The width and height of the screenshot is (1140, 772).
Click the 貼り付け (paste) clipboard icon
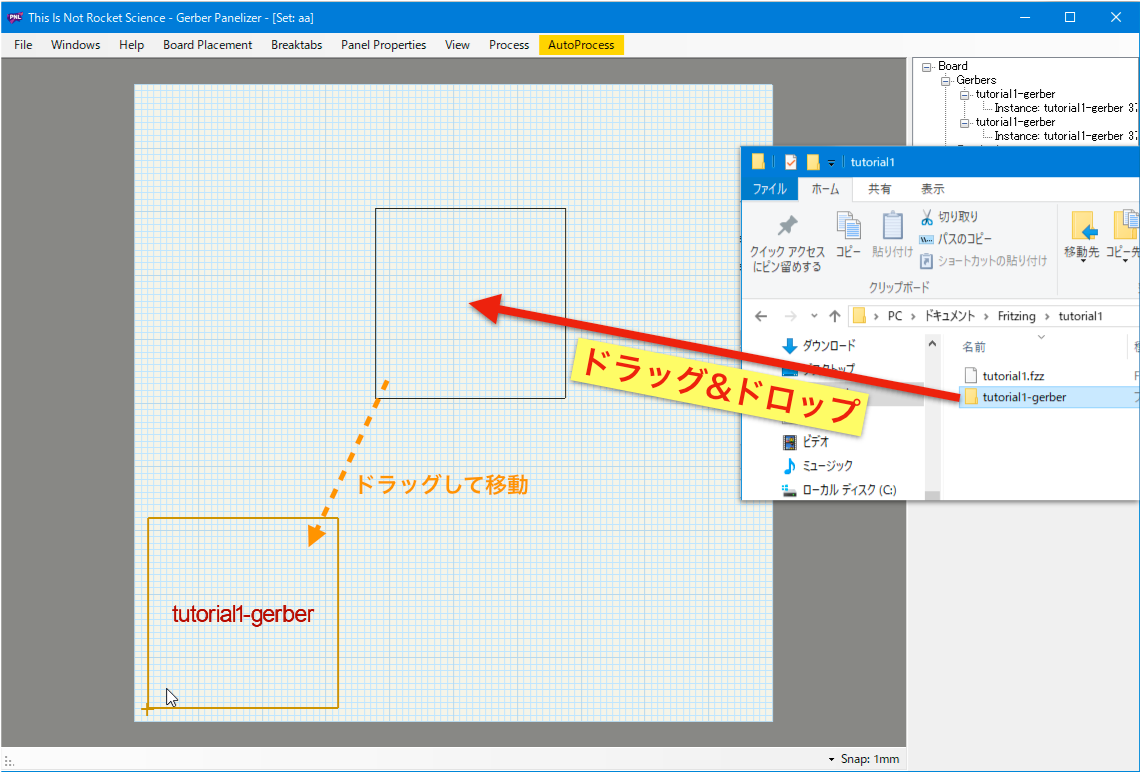(892, 225)
